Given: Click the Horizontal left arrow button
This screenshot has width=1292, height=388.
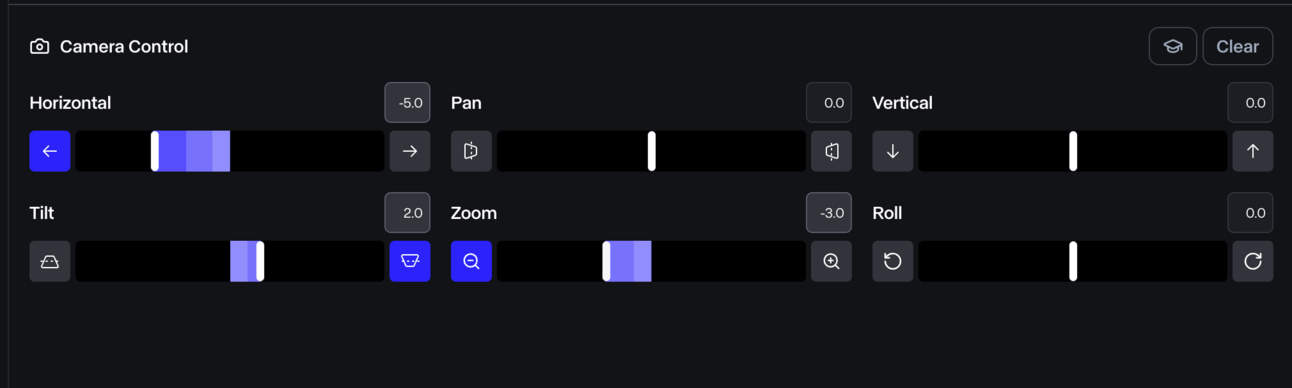Looking at the screenshot, I should (x=49, y=151).
